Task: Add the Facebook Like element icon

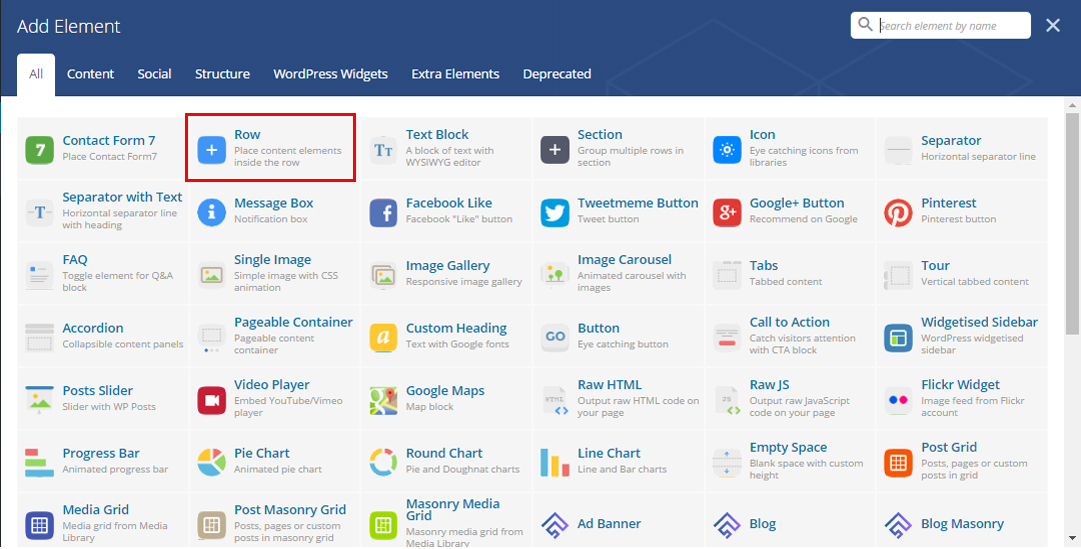Action: tap(383, 212)
